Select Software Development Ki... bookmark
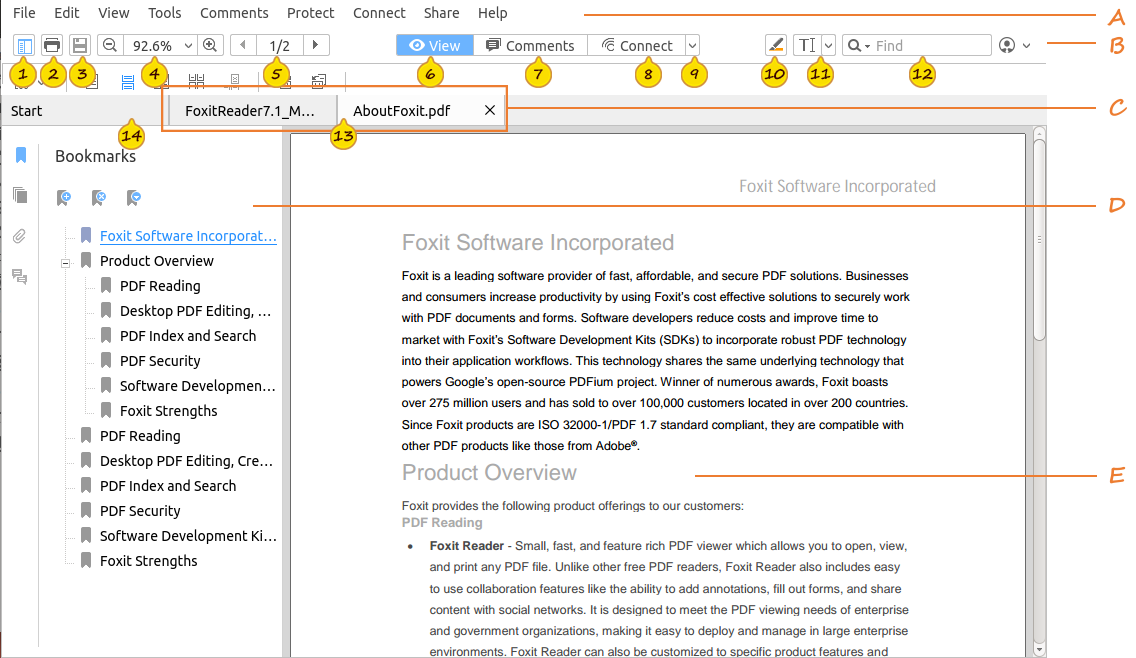Image resolution: width=1136 pixels, height=658 pixels. pyautogui.click(x=188, y=536)
